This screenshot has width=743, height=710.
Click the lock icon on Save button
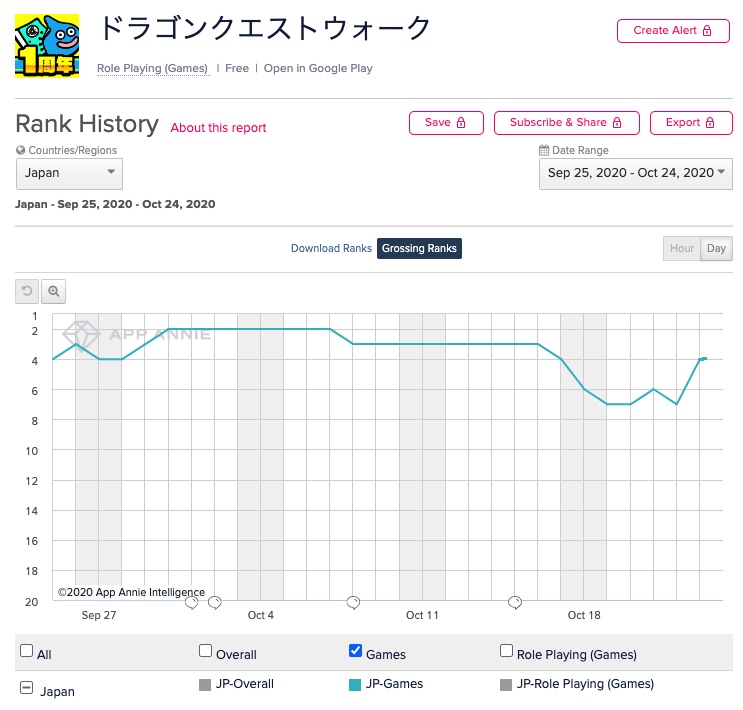pyautogui.click(x=461, y=123)
